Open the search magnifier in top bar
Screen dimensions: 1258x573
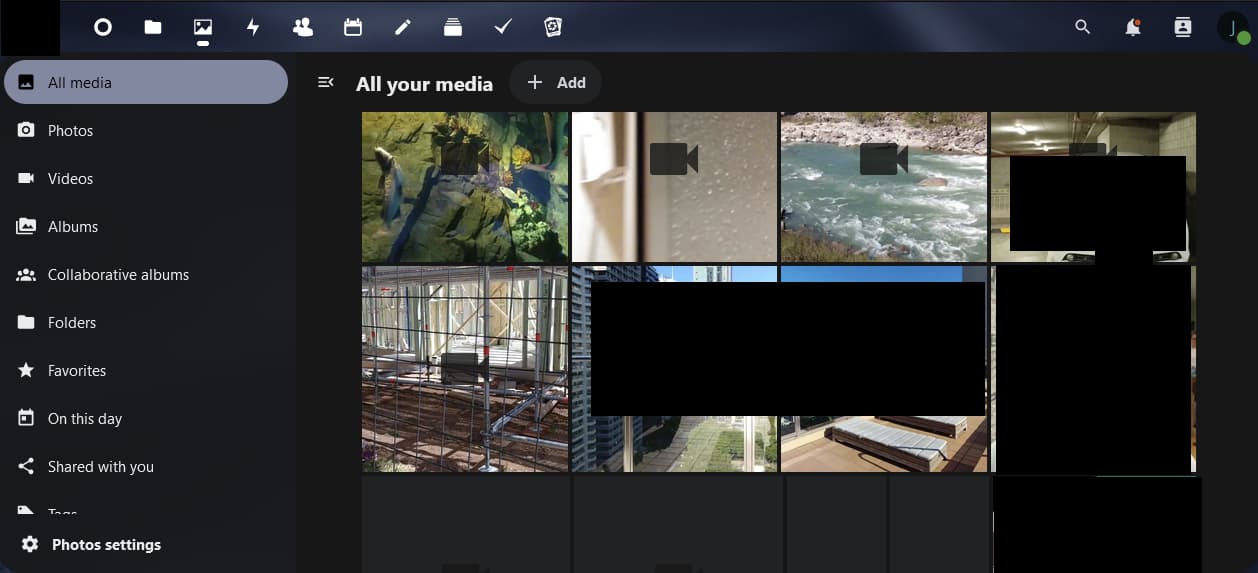coord(1083,28)
